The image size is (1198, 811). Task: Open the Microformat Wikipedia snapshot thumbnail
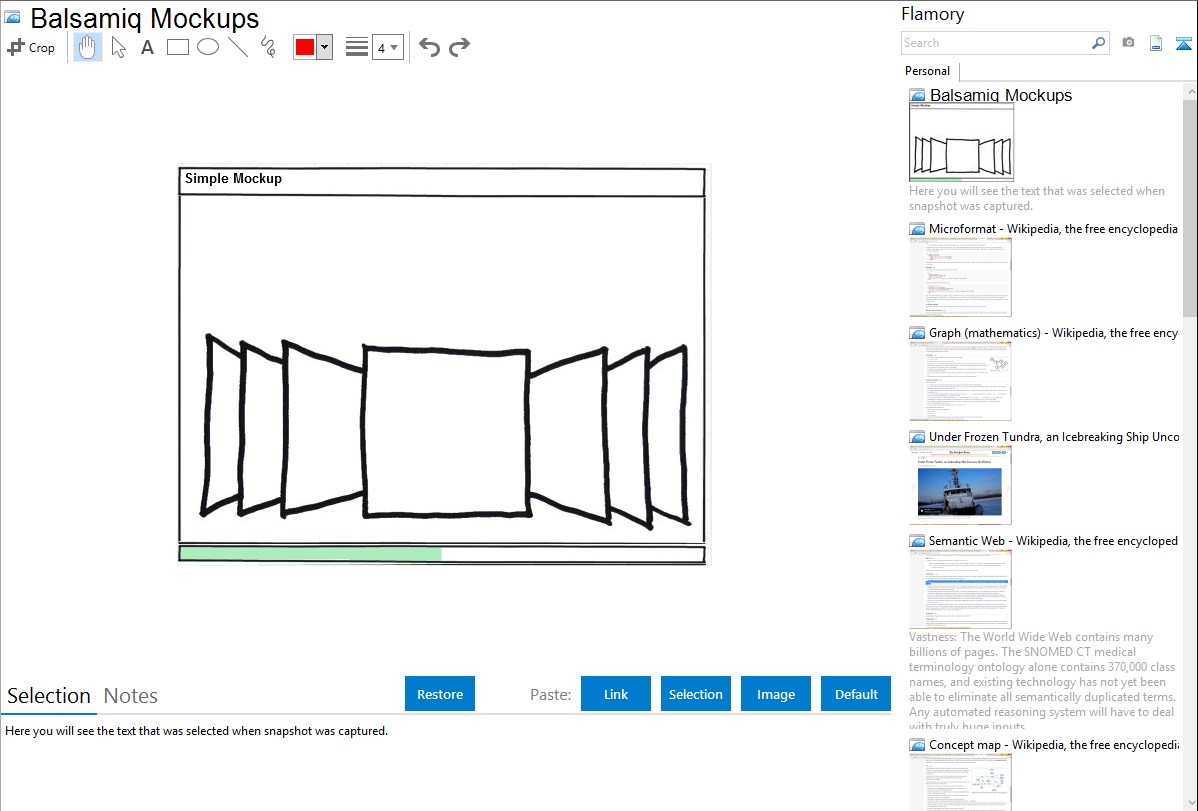960,277
